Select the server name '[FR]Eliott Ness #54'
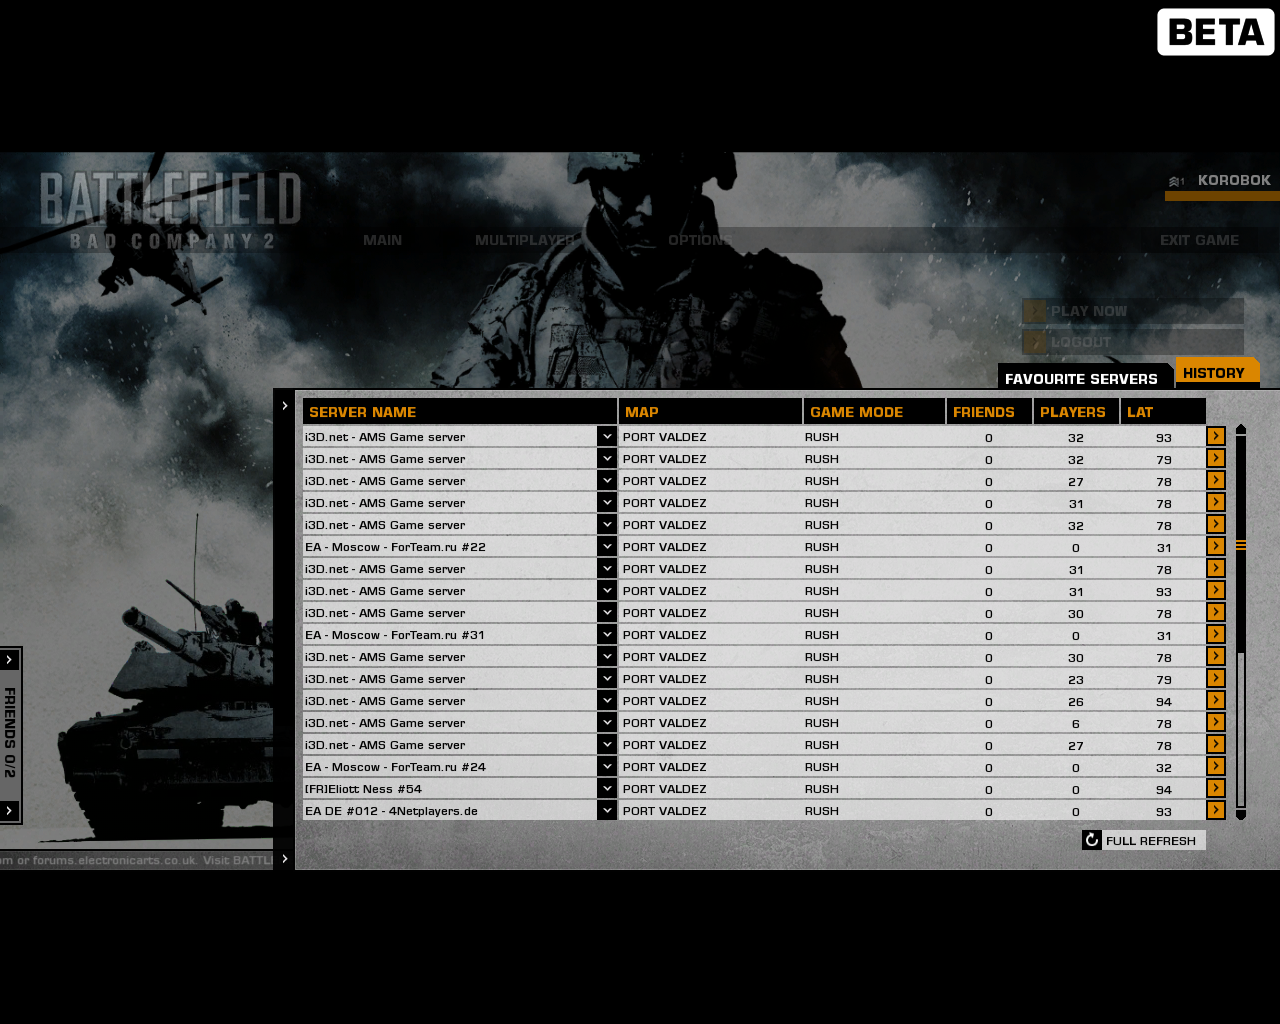Screen dimensions: 1280x1024 364,789
